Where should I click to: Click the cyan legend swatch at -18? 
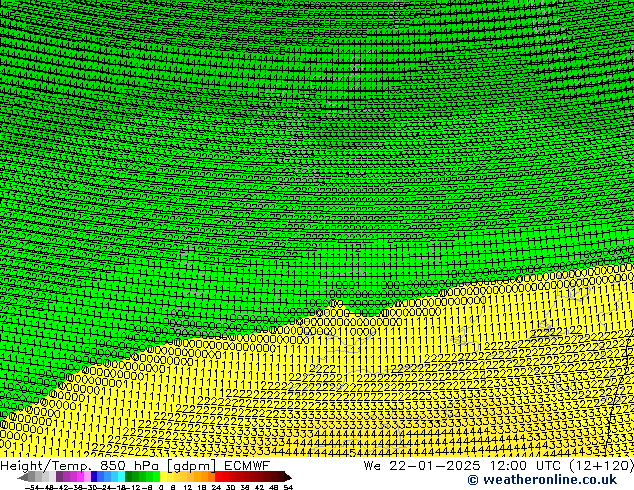pyautogui.click(x=122, y=476)
